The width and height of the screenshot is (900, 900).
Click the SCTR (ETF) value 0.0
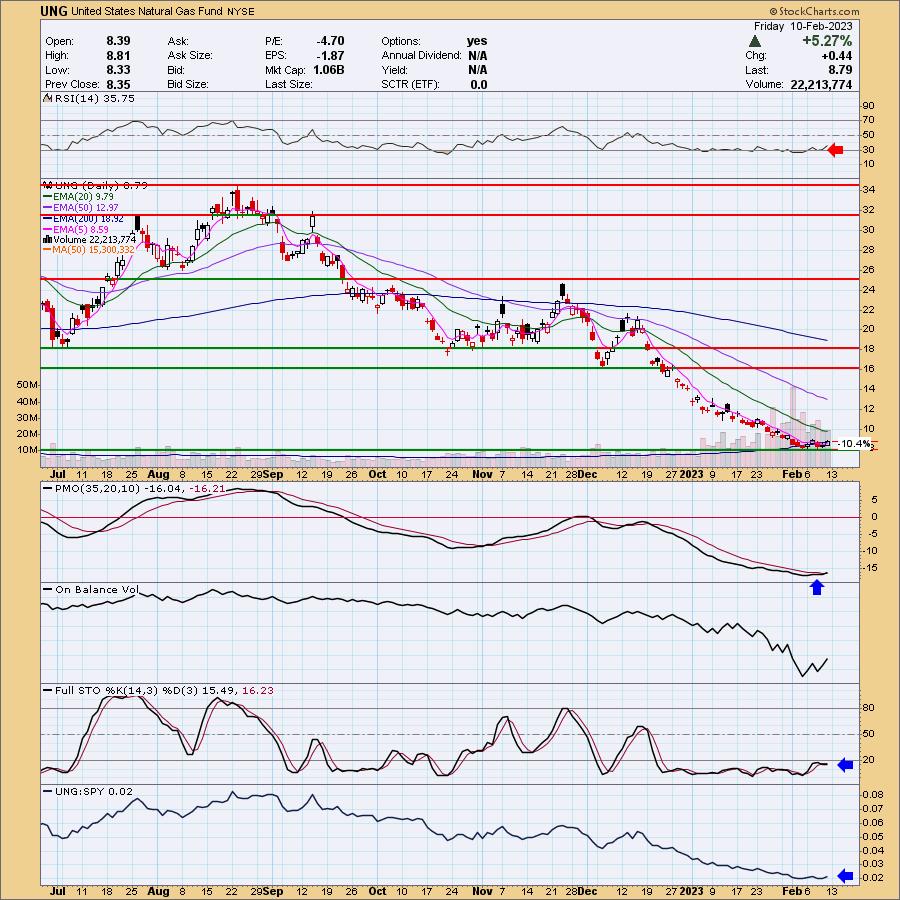point(479,84)
